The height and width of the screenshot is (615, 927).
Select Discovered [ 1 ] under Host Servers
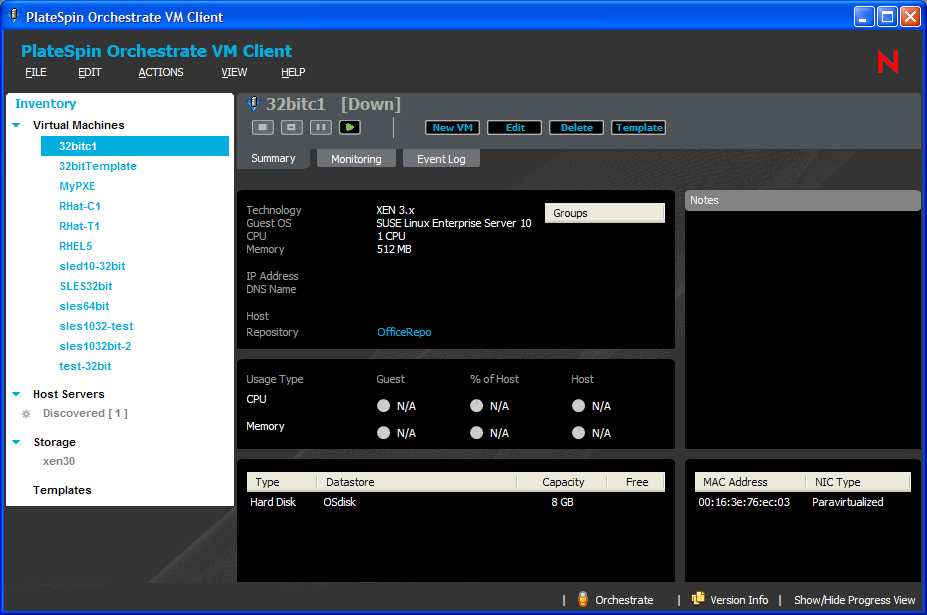(85, 413)
